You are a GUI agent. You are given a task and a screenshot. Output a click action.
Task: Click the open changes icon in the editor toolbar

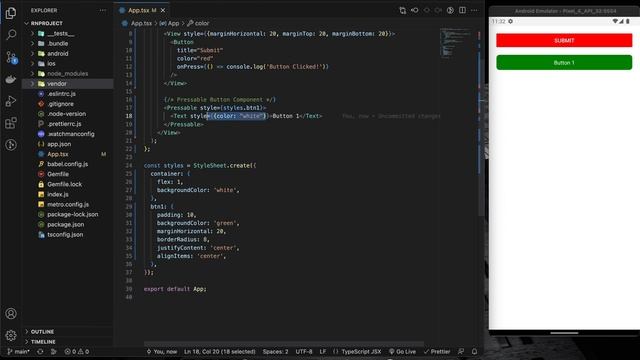pyautogui.click(x=402, y=10)
